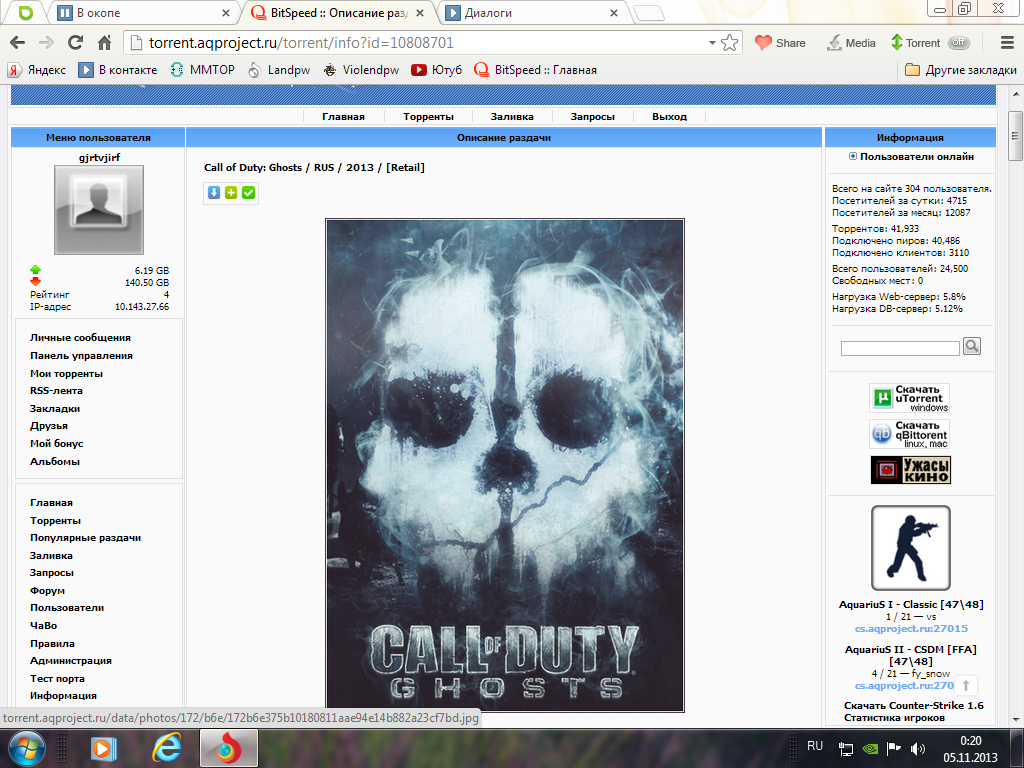The height and width of the screenshot is (768, 1024).
Task: Open Landpw bookmark
Action: pyautogui.click(x=279, y=70)
